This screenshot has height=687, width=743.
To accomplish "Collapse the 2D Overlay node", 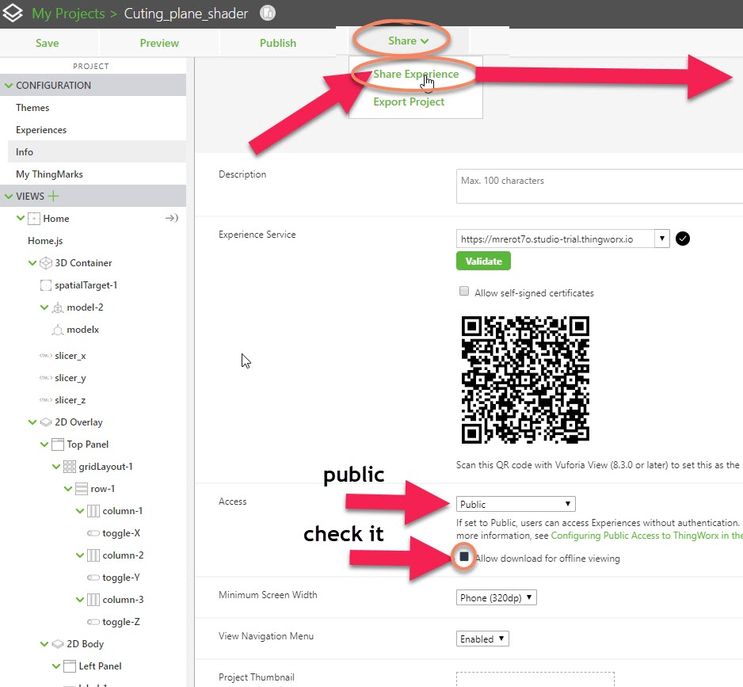I will tap(32, 422).
